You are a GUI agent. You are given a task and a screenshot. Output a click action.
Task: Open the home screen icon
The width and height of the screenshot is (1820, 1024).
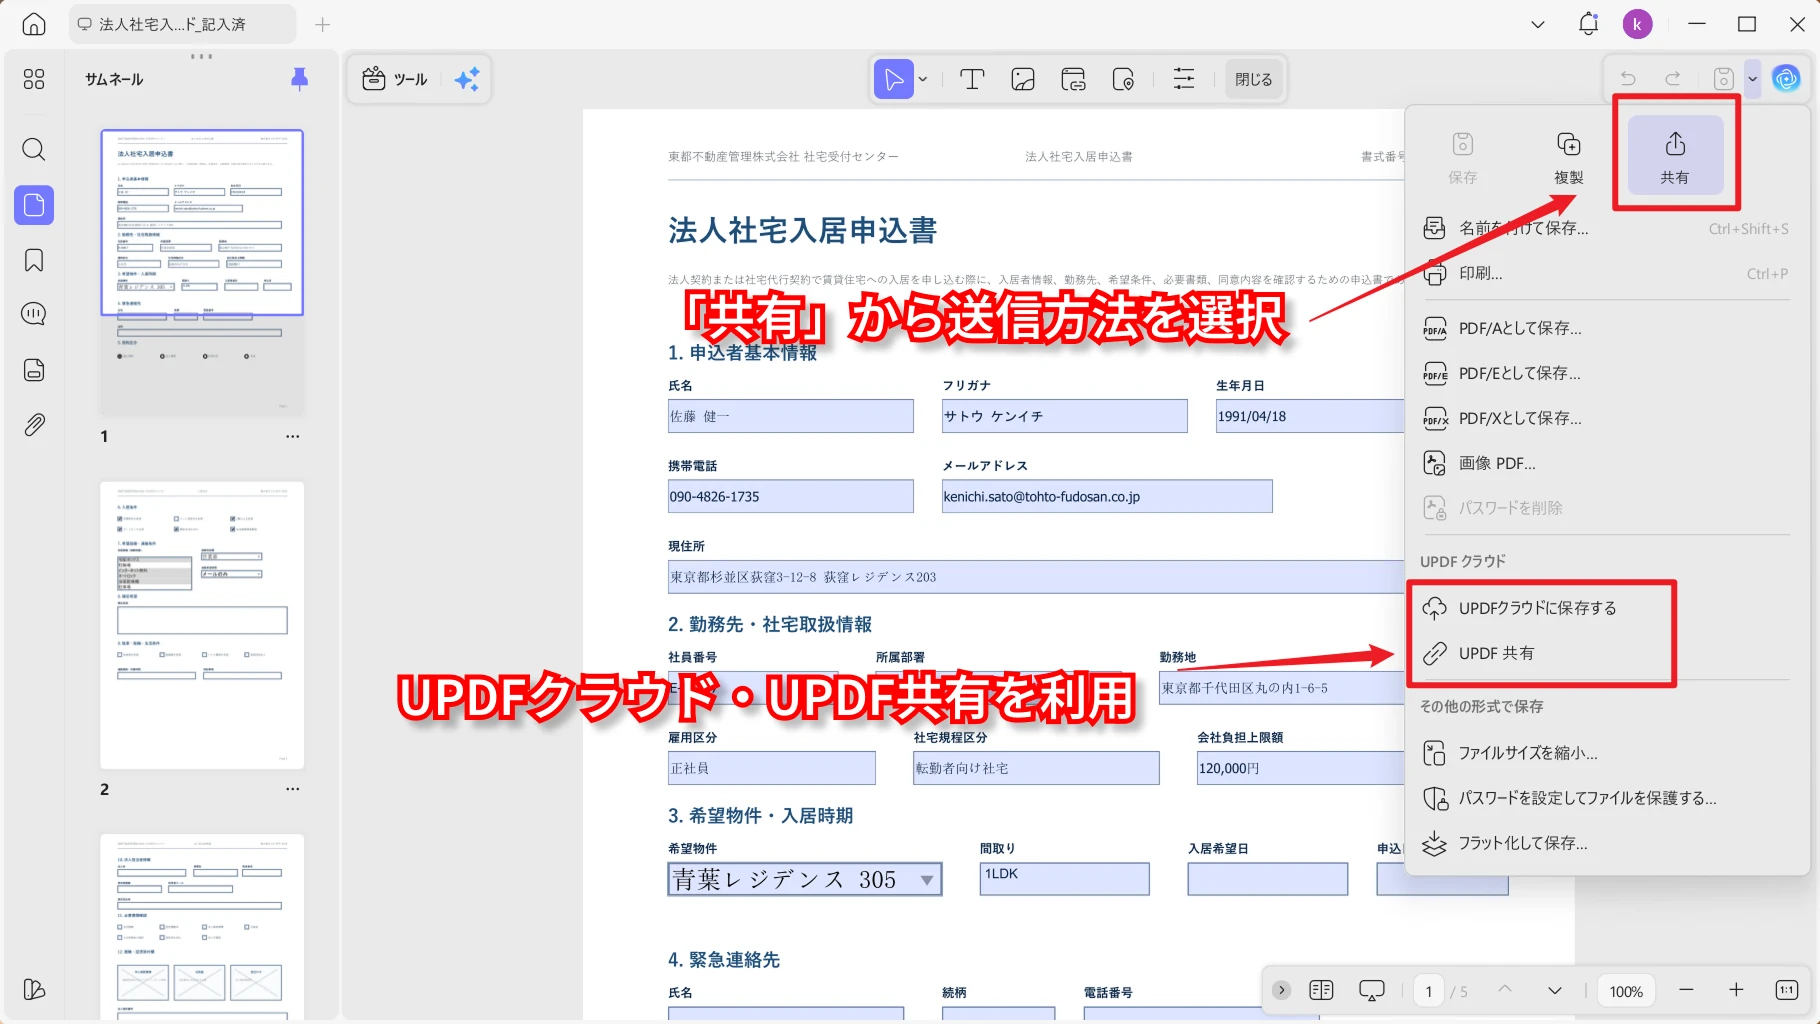[x=34, y=24]
